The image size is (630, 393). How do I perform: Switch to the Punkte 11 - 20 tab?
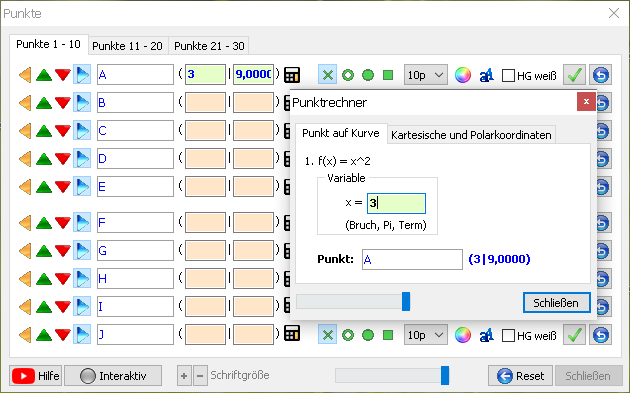[x=127, y=46]
